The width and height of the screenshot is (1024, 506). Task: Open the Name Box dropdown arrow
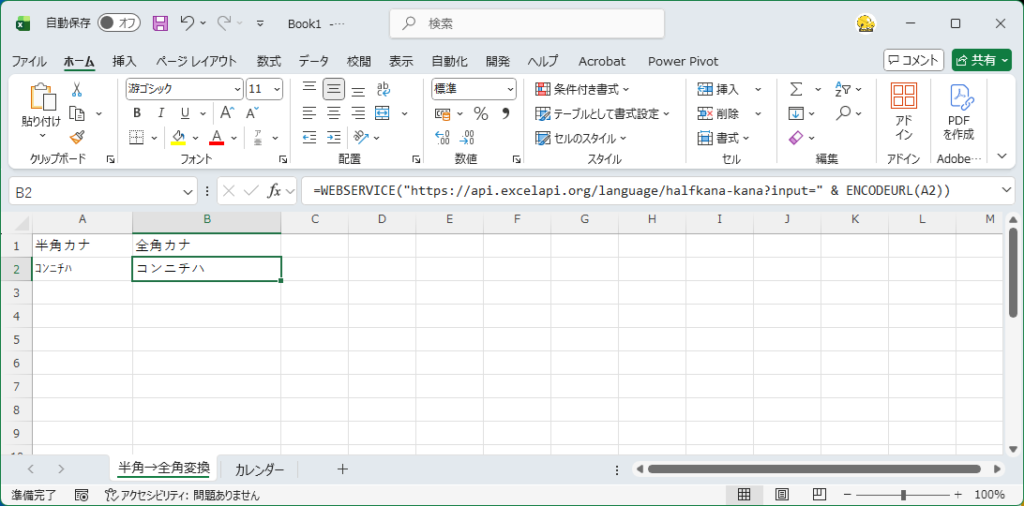coord(189,190)
